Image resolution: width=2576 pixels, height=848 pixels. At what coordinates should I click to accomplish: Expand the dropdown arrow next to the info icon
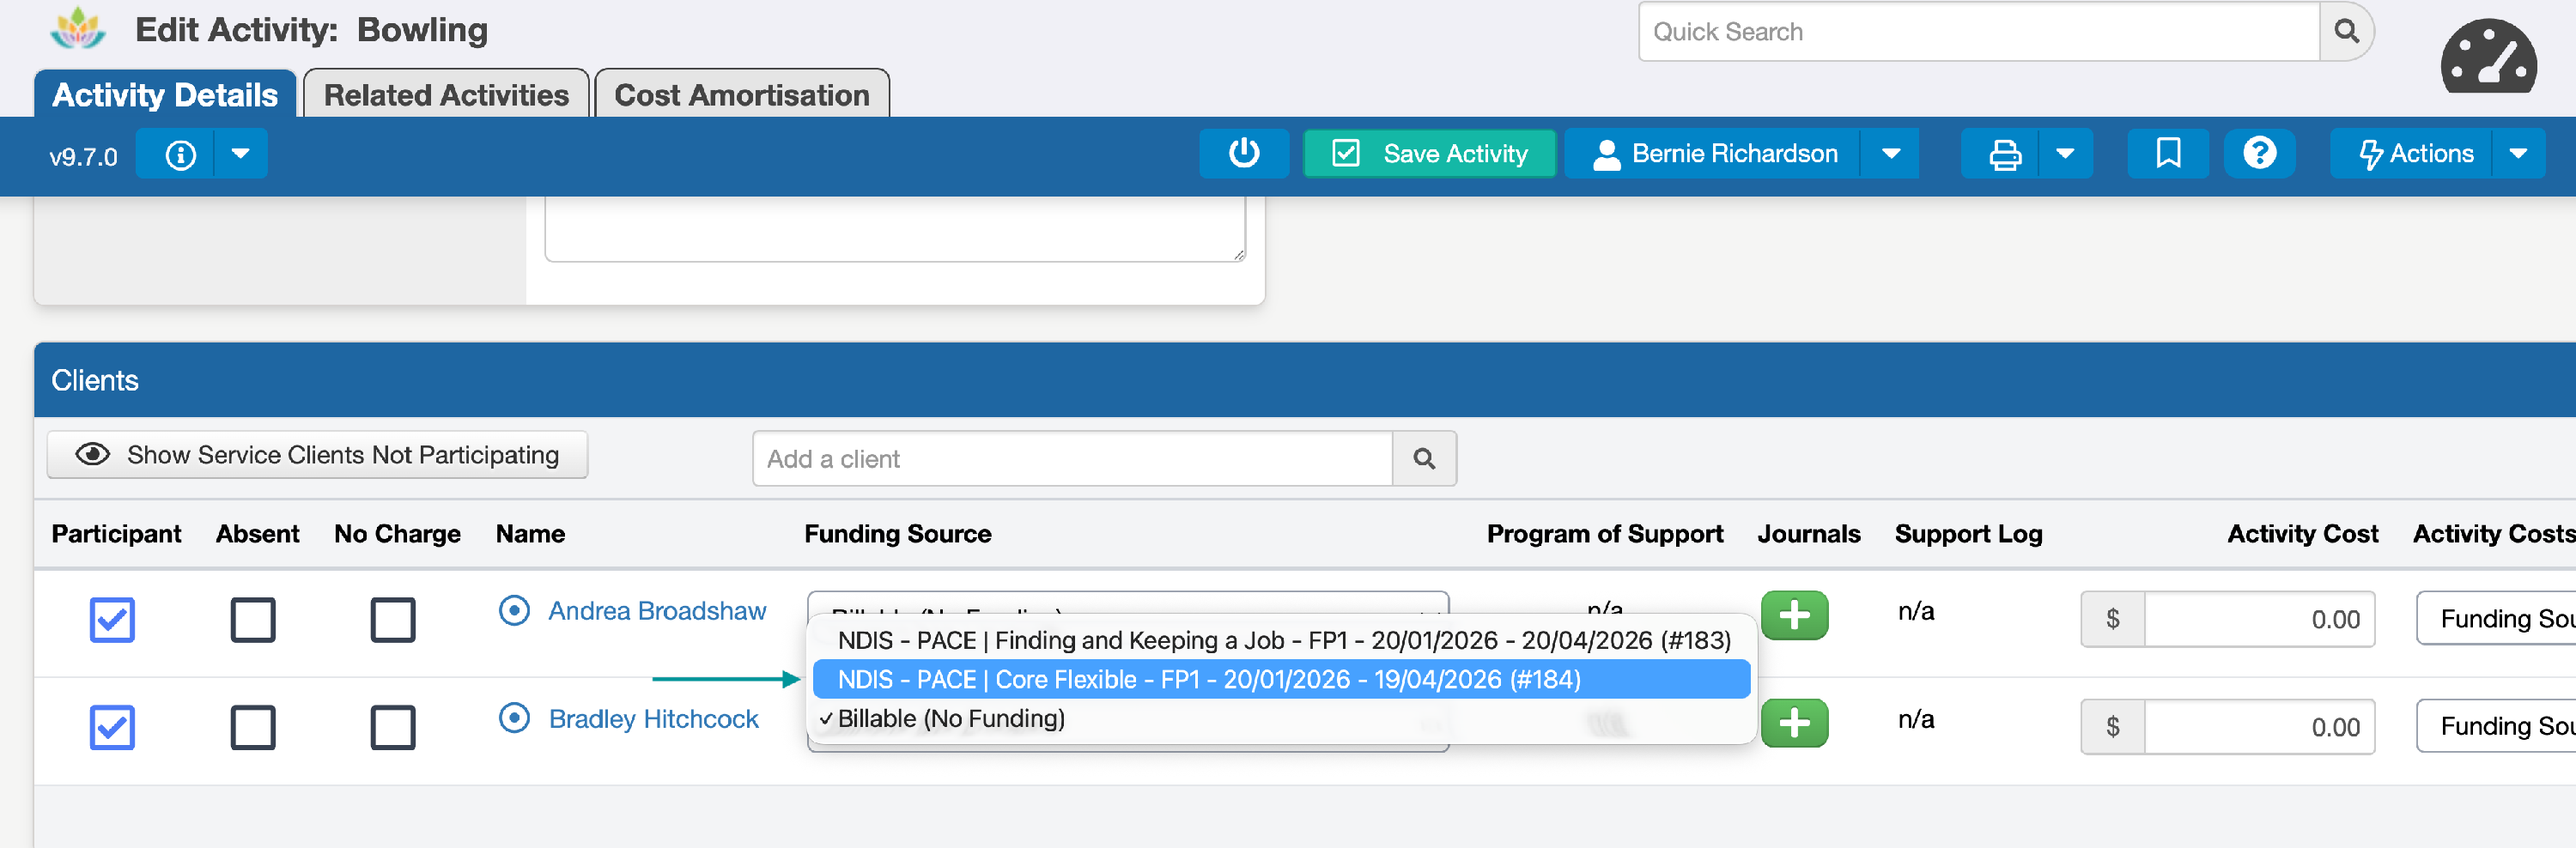(x=240, y=155)
